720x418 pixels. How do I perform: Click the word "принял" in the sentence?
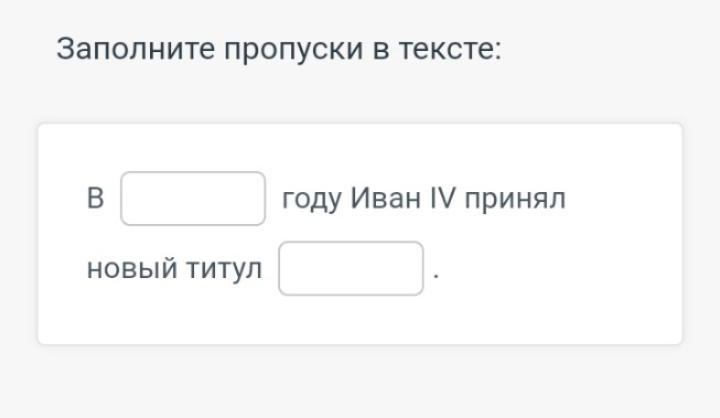515,200
